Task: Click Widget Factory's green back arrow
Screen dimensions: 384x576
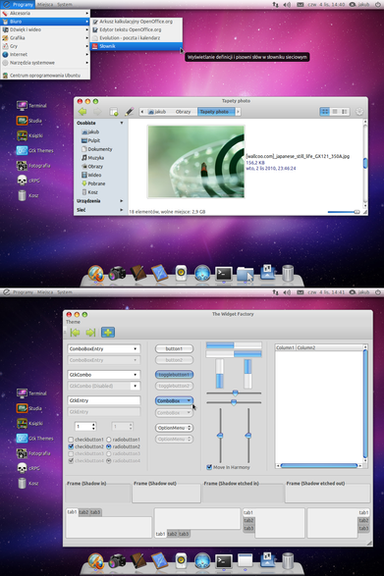Action: [75, 332]
